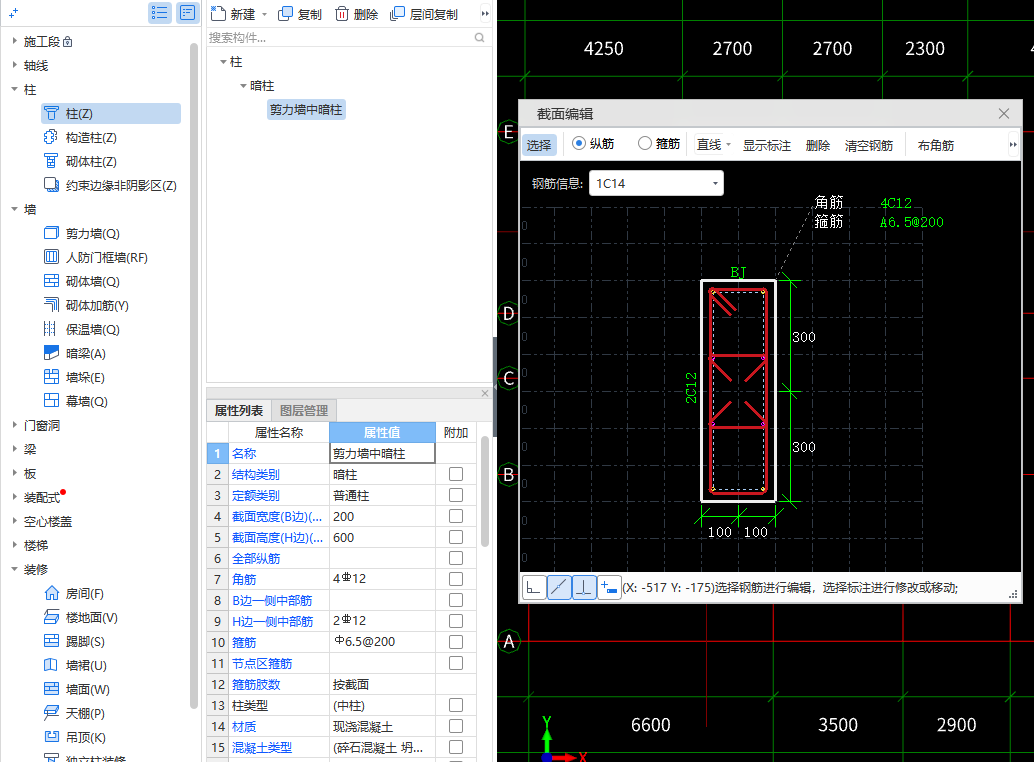
Task: Collapse the 暗柱 component group
Action: [243, 86]
